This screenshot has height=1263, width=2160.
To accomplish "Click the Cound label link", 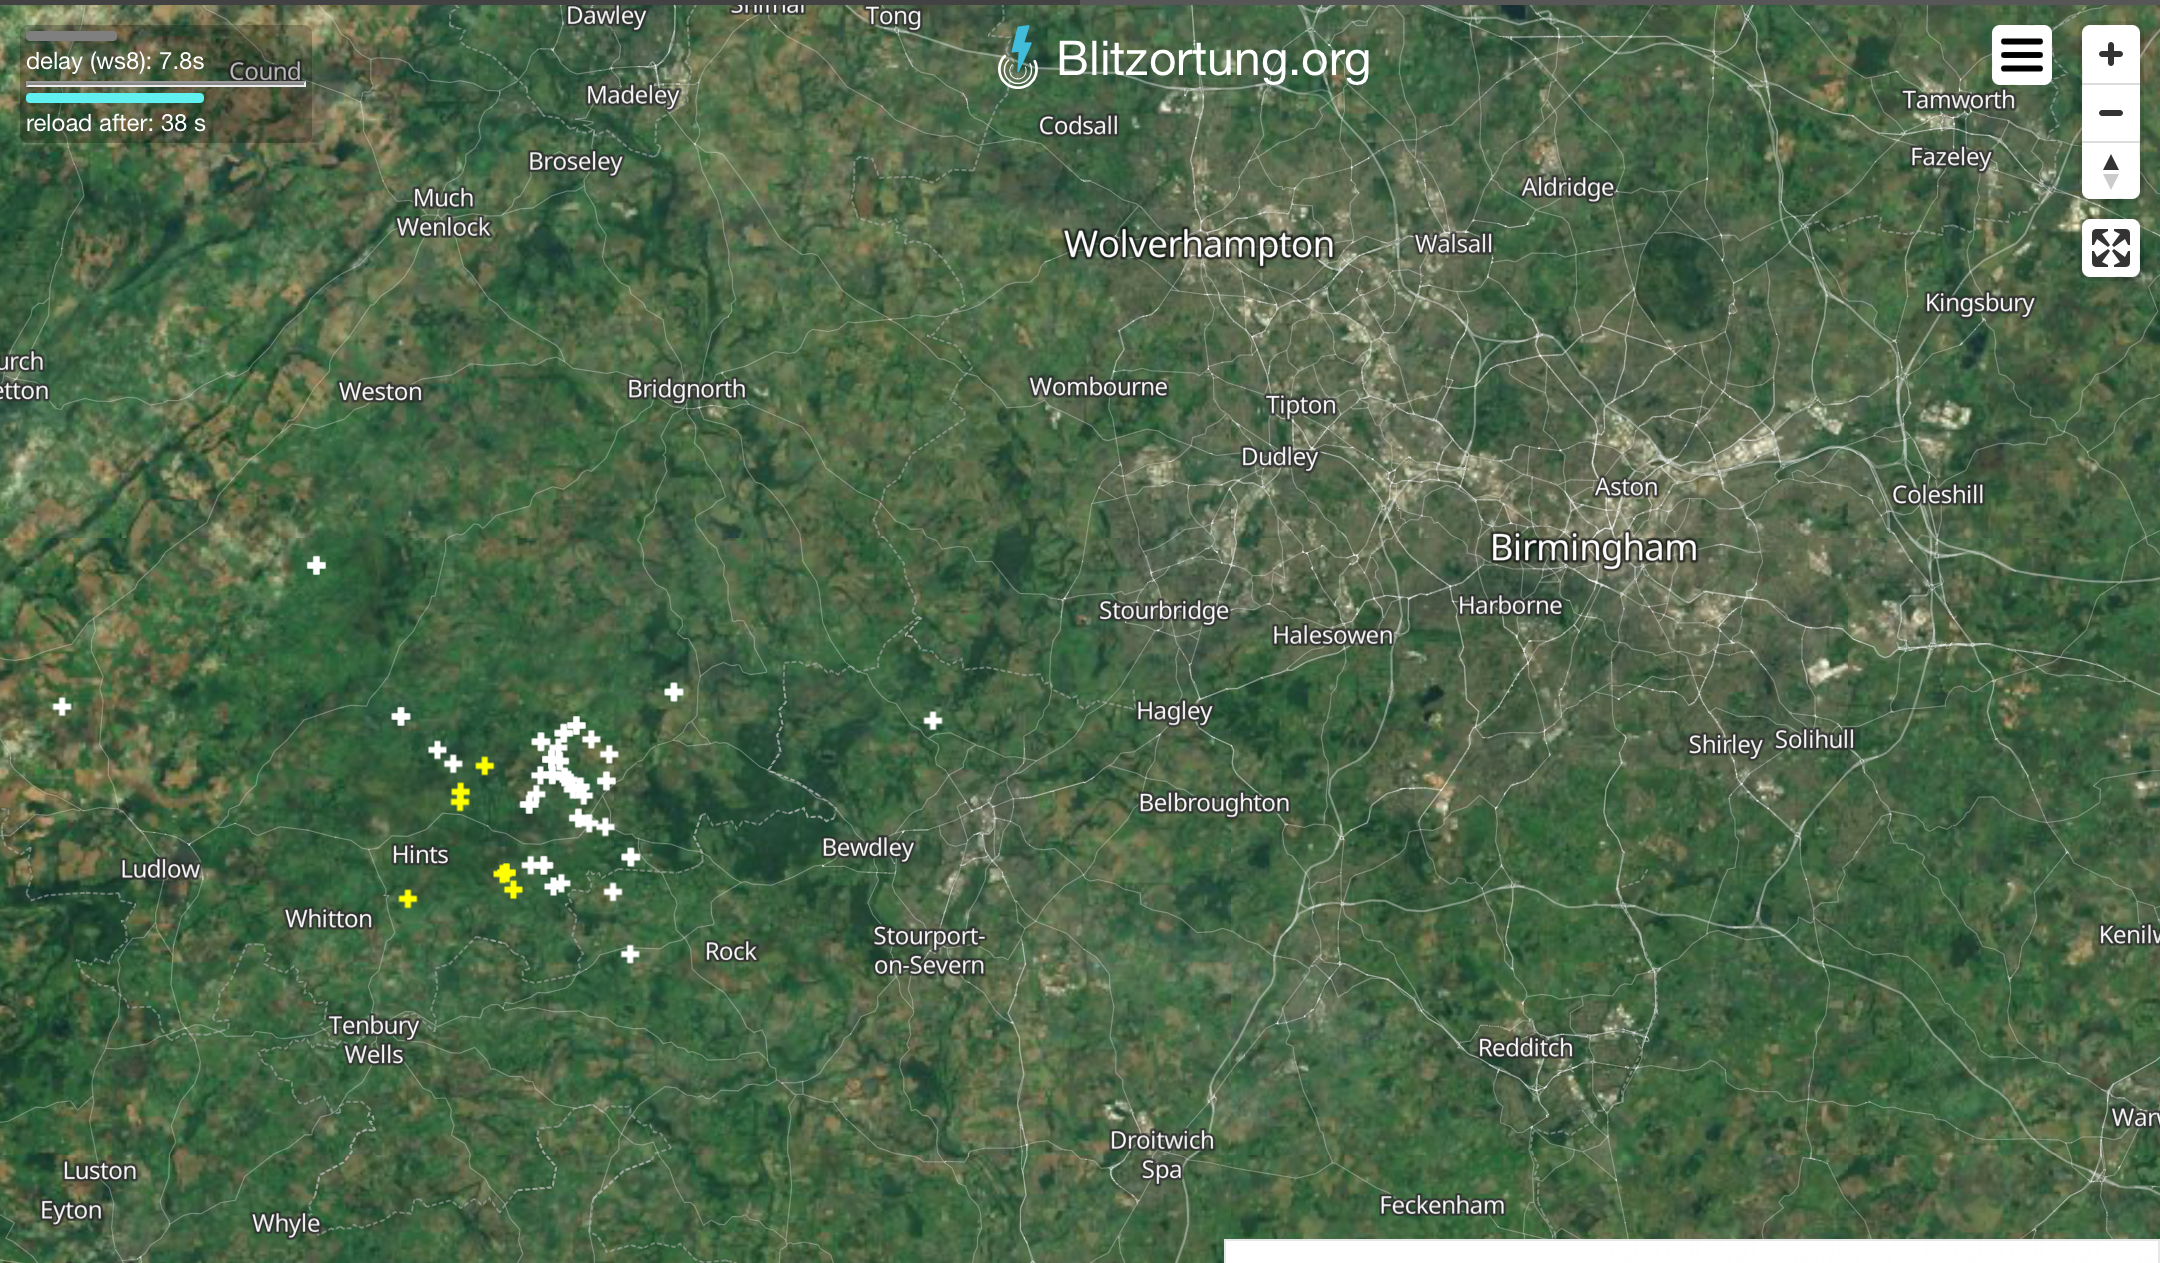I will 265,71.
